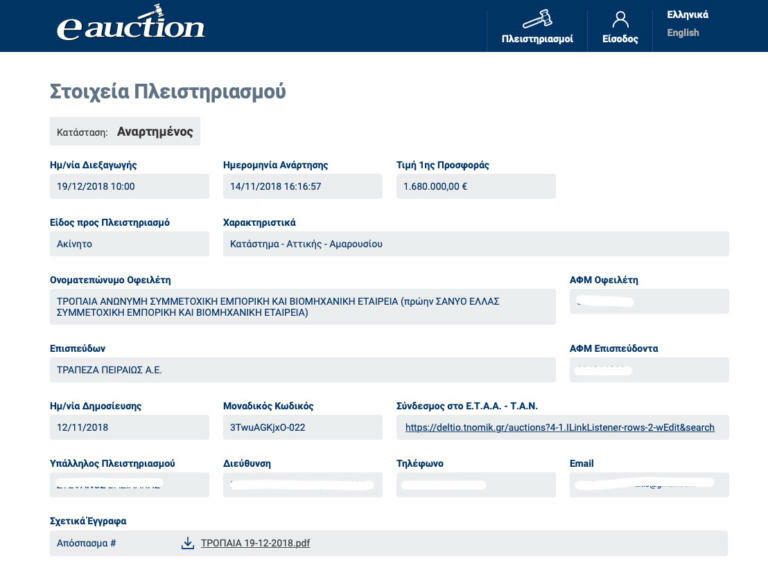Screen dimensions: 768x570
Task: Click the Email field
Action: click(648, 485)
